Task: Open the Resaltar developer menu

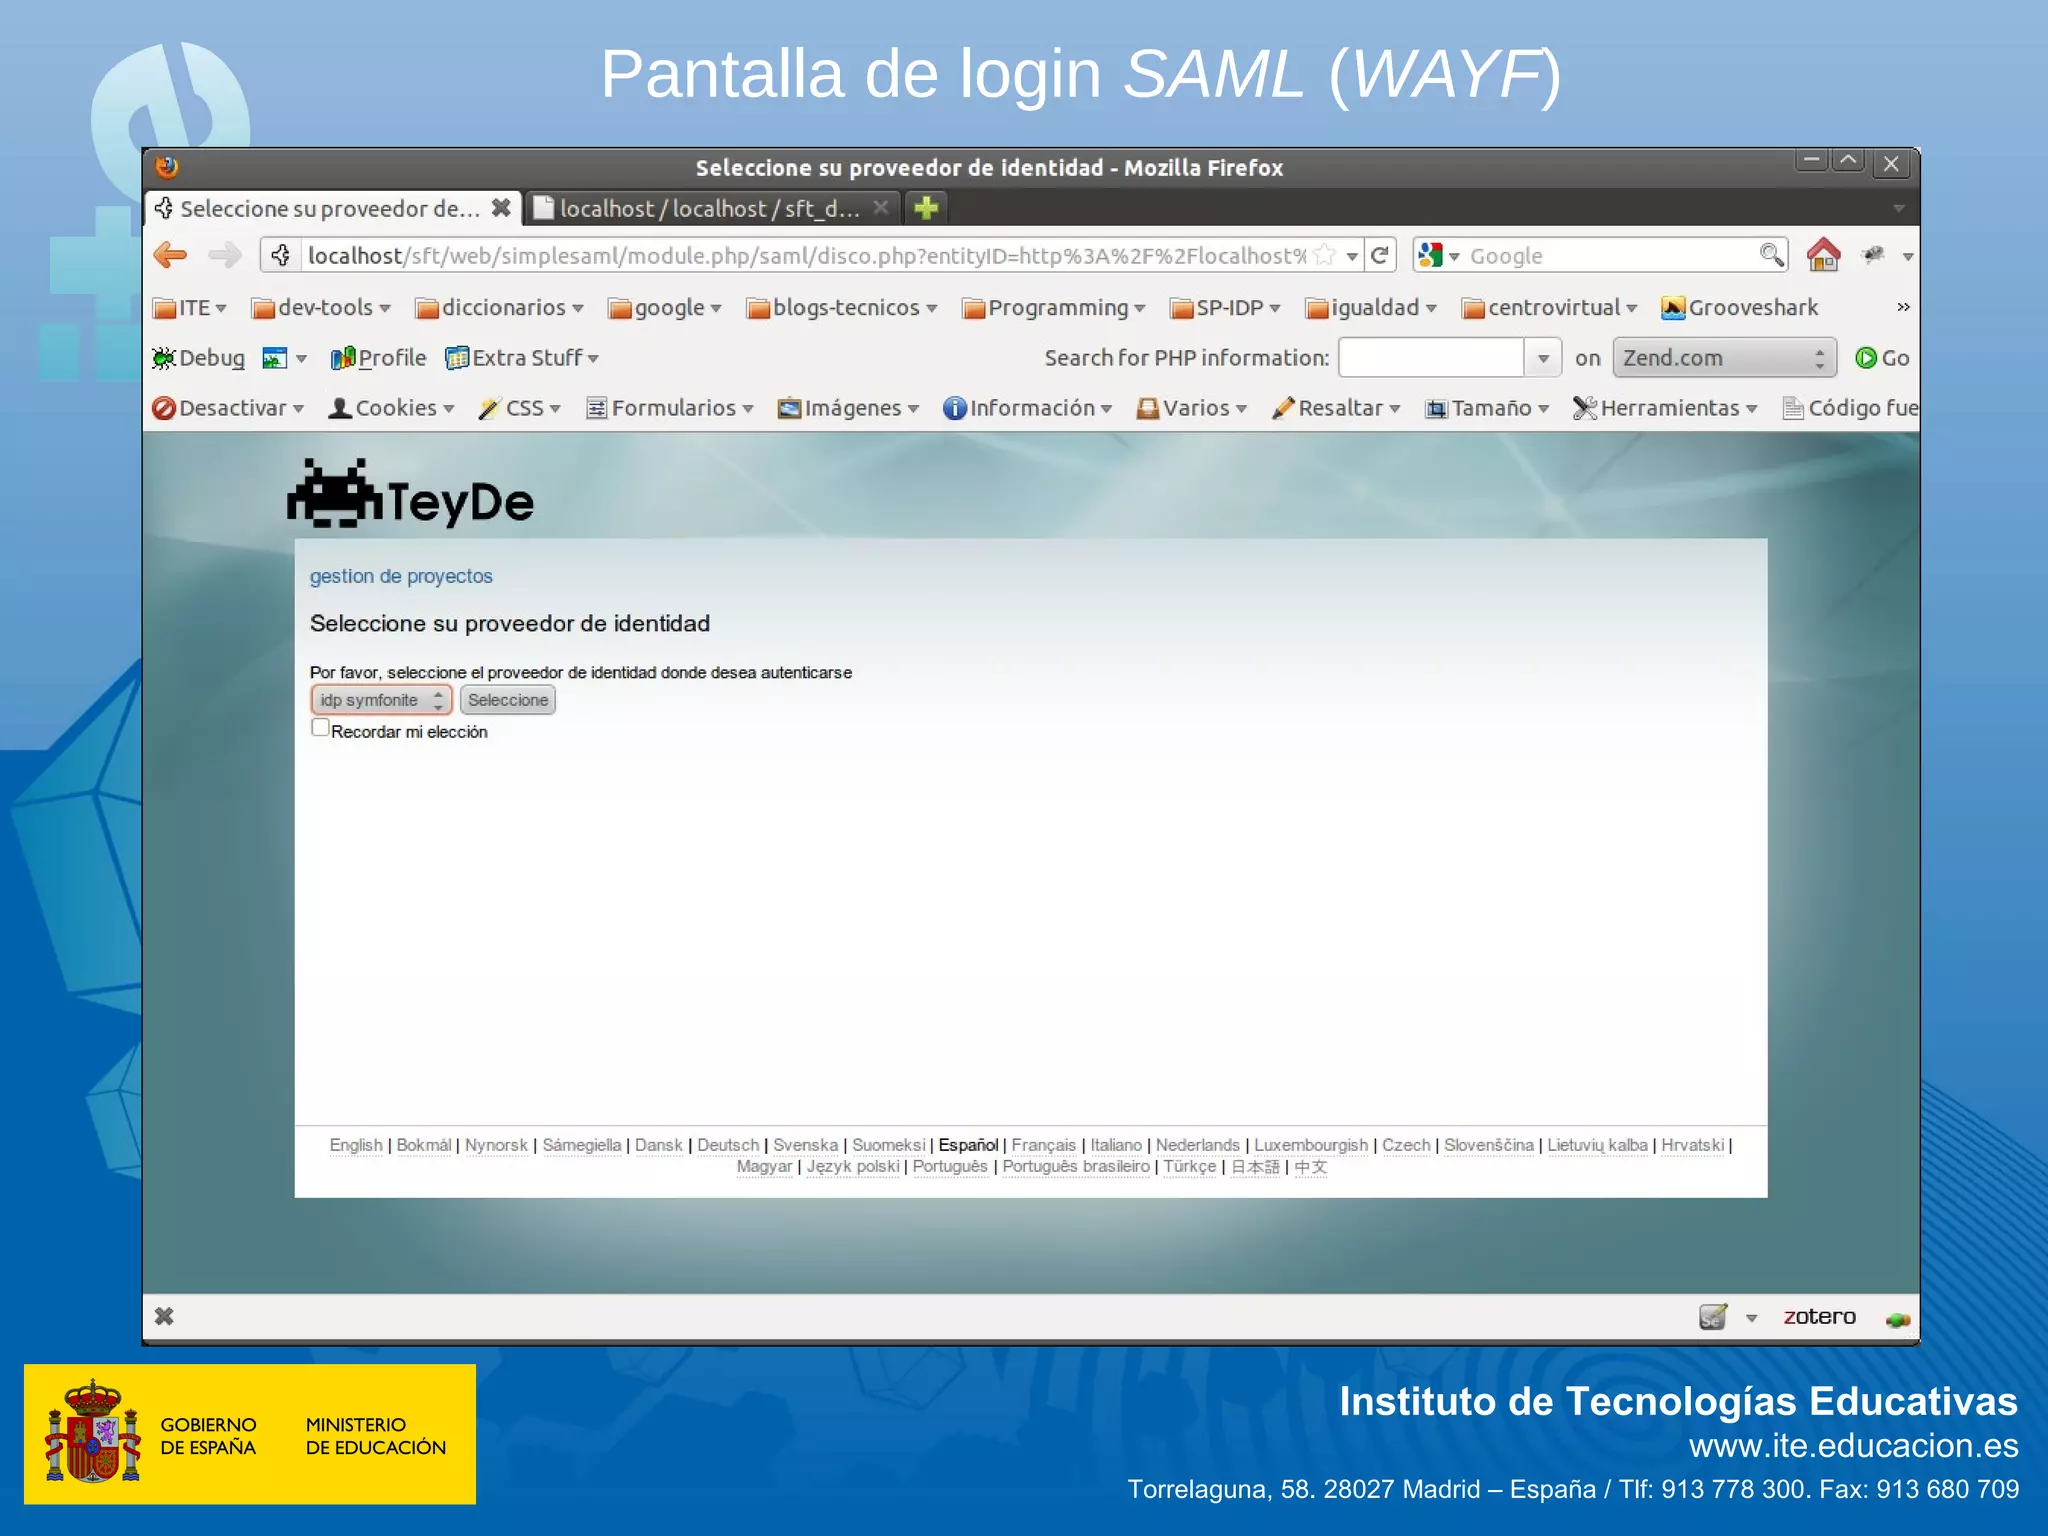Action: click(1335, 408)
